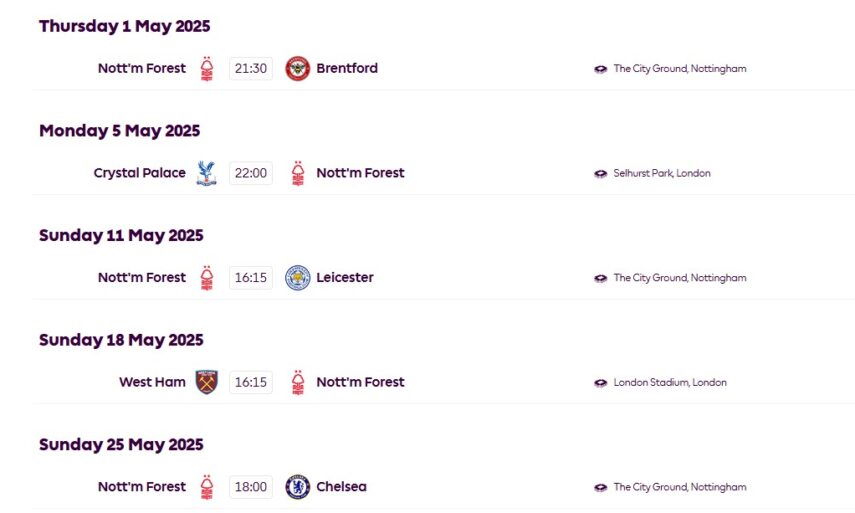Click stadium icon beside London Stadium
The height and width of the screenshot is (513, 855).
(x=600, y=383)
